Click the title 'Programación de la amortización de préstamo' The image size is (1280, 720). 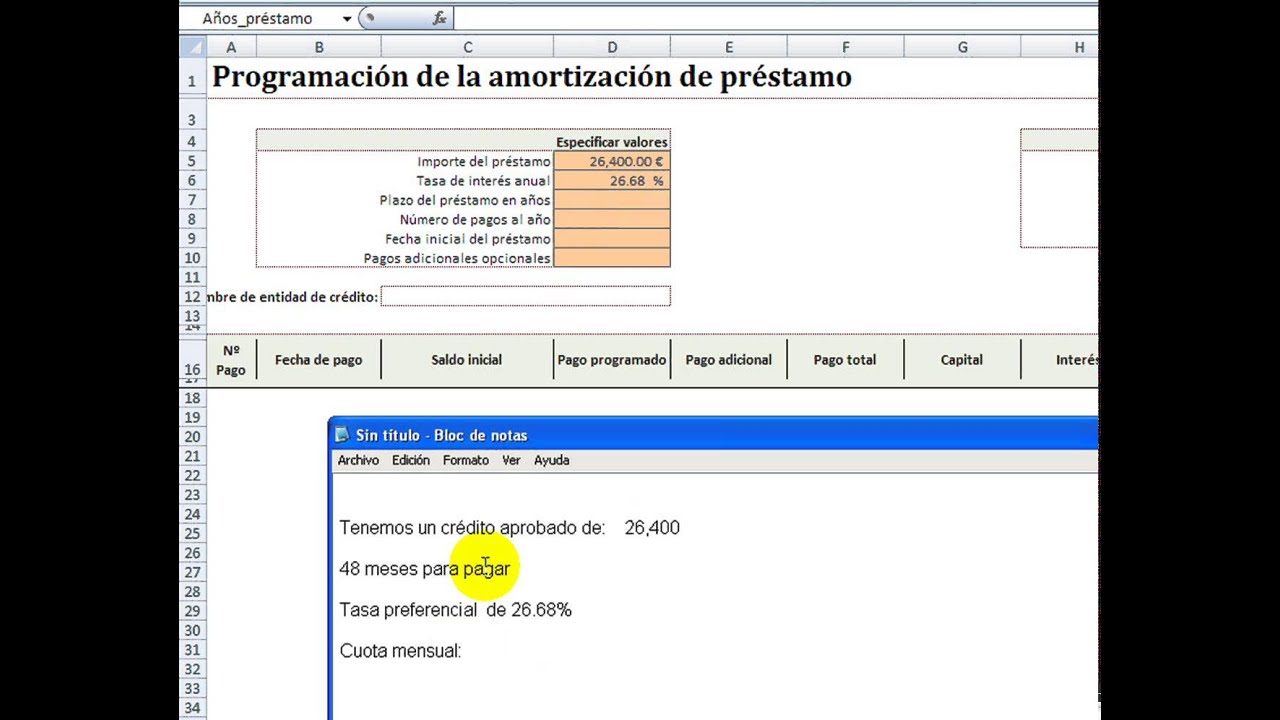pyautogui.click(x=531, y=77)
